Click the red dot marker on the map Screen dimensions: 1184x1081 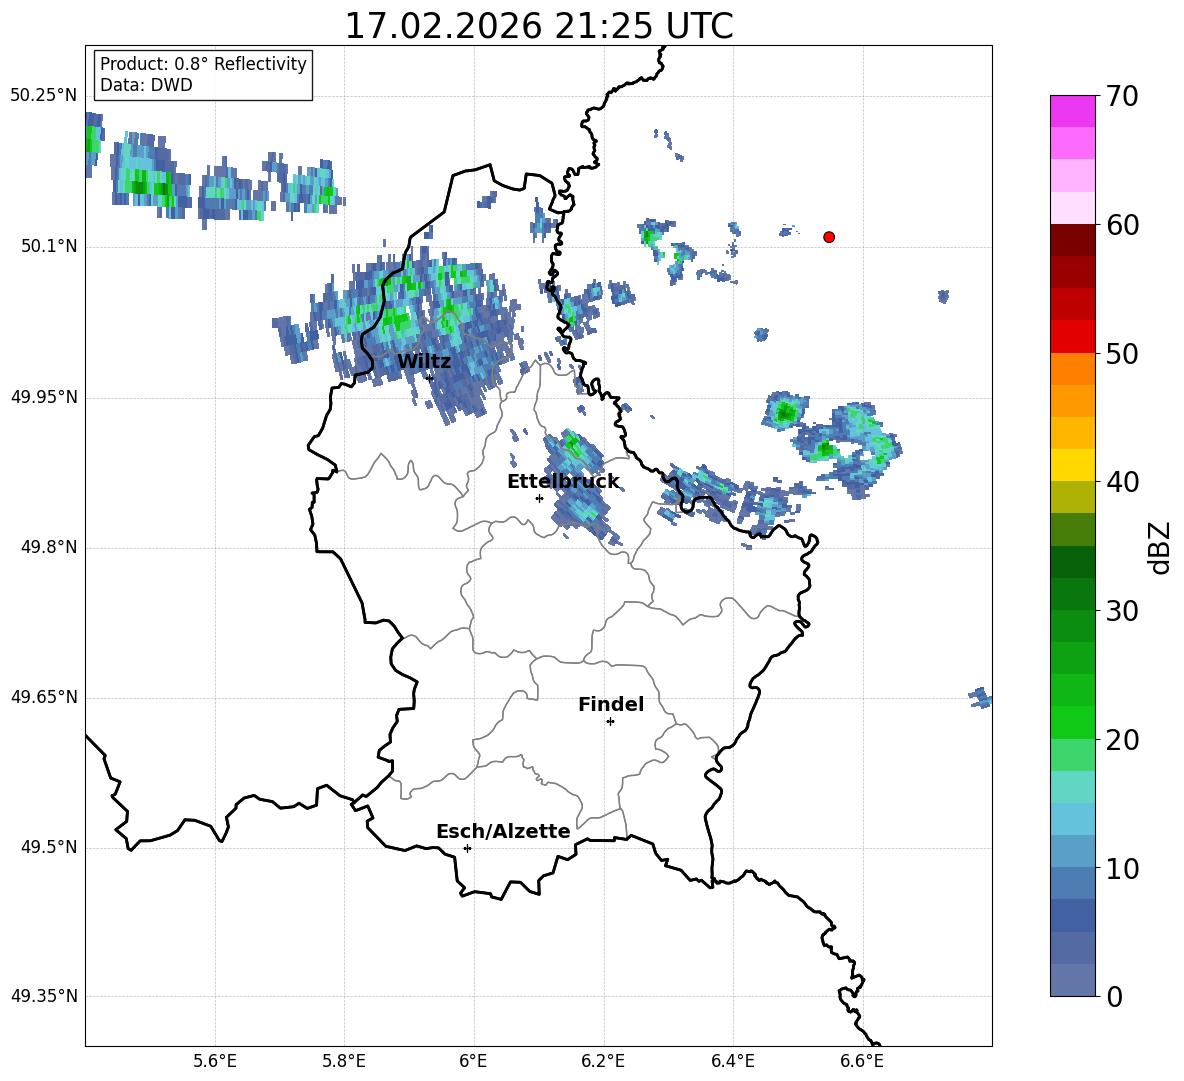point(829,237)
